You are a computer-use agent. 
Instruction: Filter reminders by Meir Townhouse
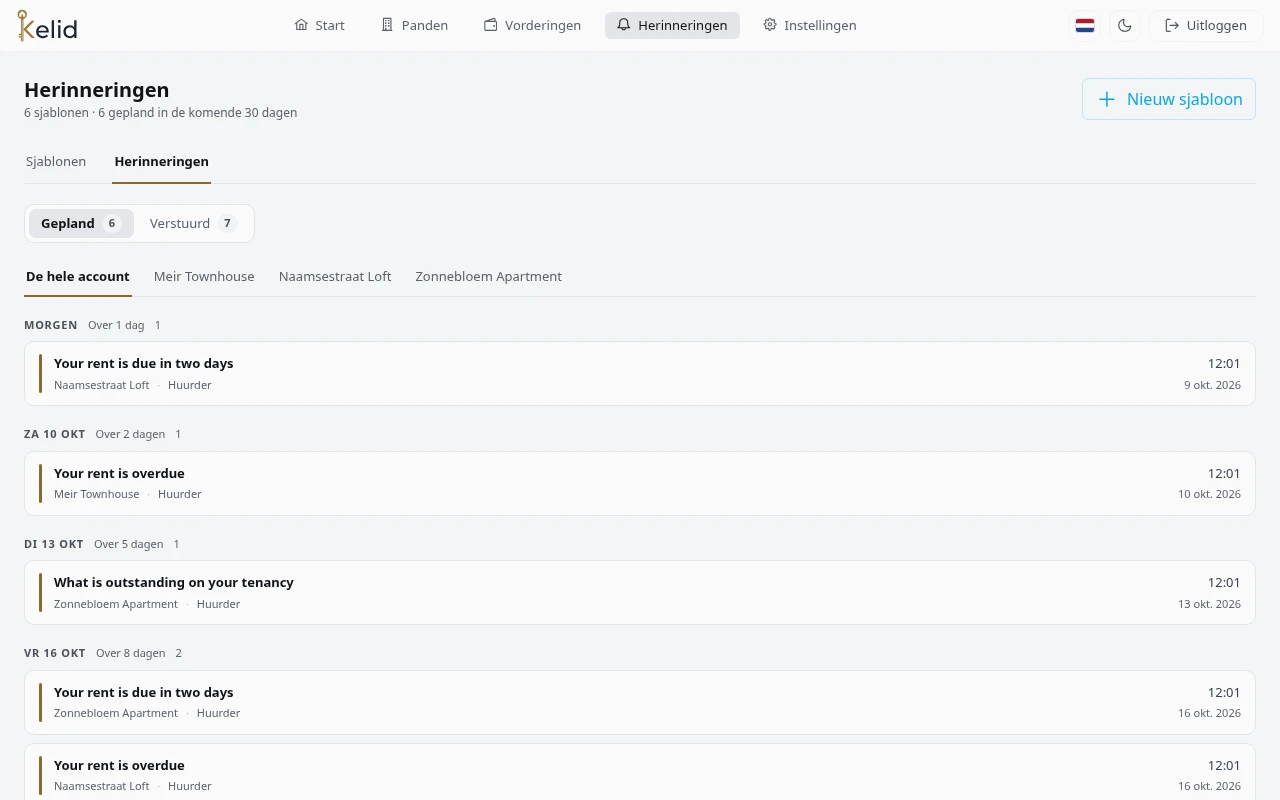pyautogui.click(x=204, y=277)
